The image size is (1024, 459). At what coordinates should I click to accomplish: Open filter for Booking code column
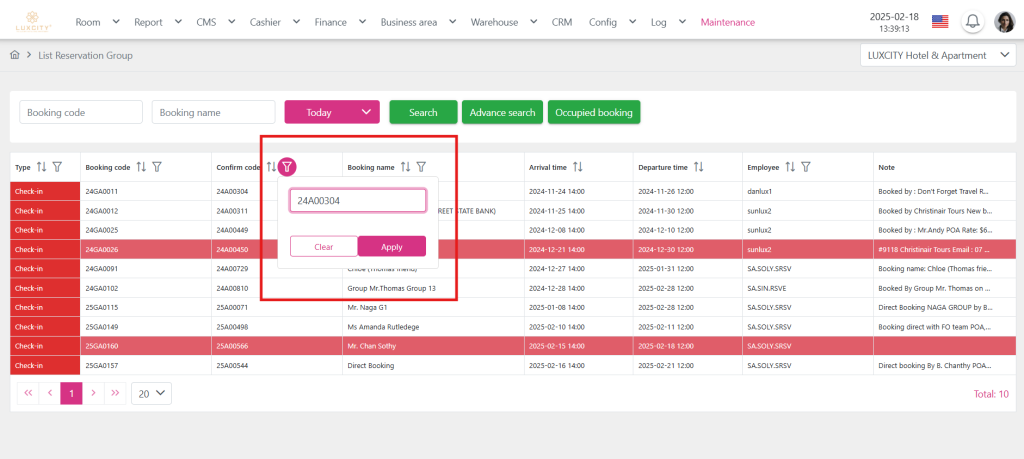coord(157,167)
